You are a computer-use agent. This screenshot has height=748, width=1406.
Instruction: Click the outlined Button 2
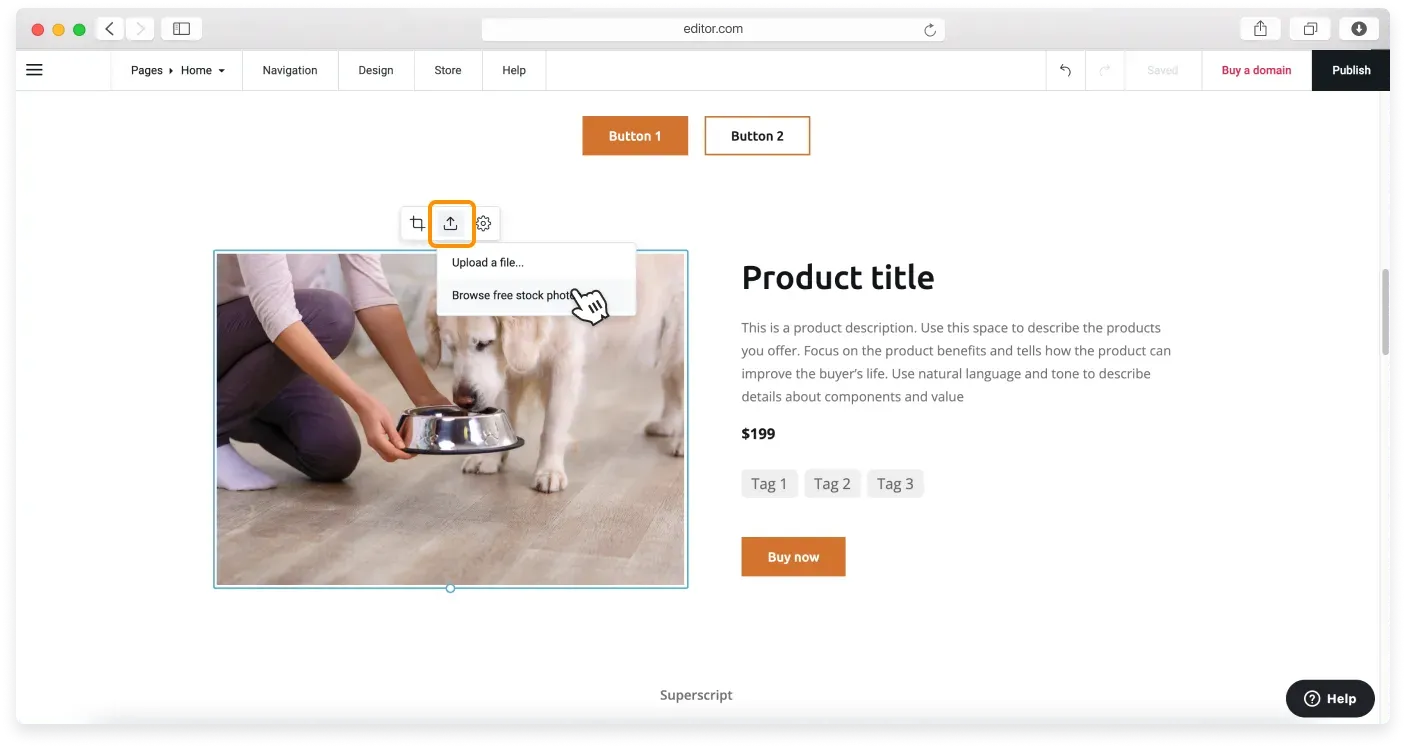(x=757, y=136)
